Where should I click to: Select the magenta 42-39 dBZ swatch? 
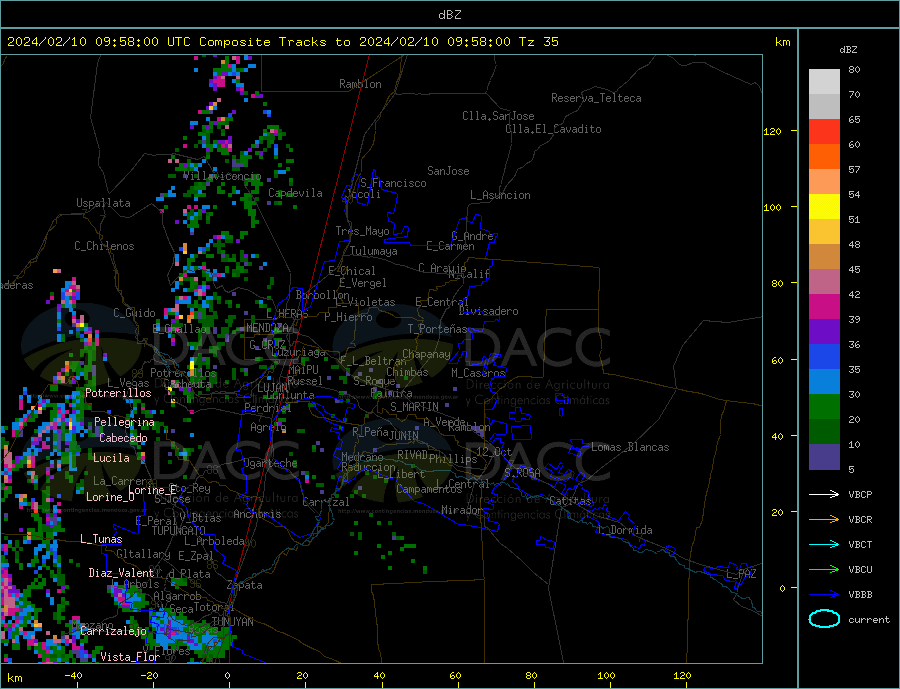(824, 307)
